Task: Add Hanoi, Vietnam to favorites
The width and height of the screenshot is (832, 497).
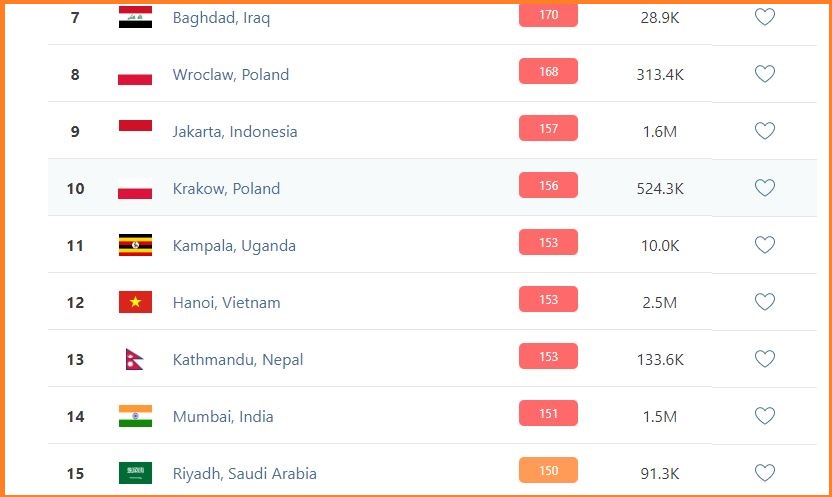Action: 764,302
